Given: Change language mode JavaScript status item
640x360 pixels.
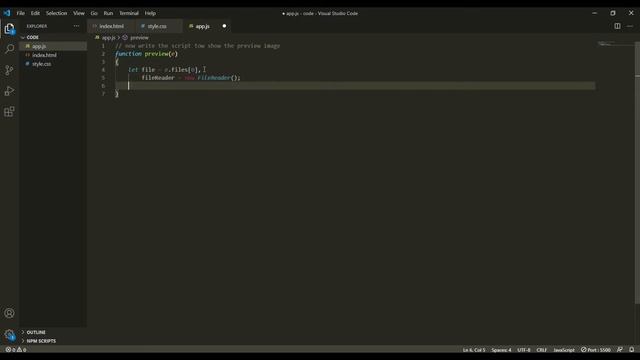Looking at the screenshot, I should pos(564,350).
